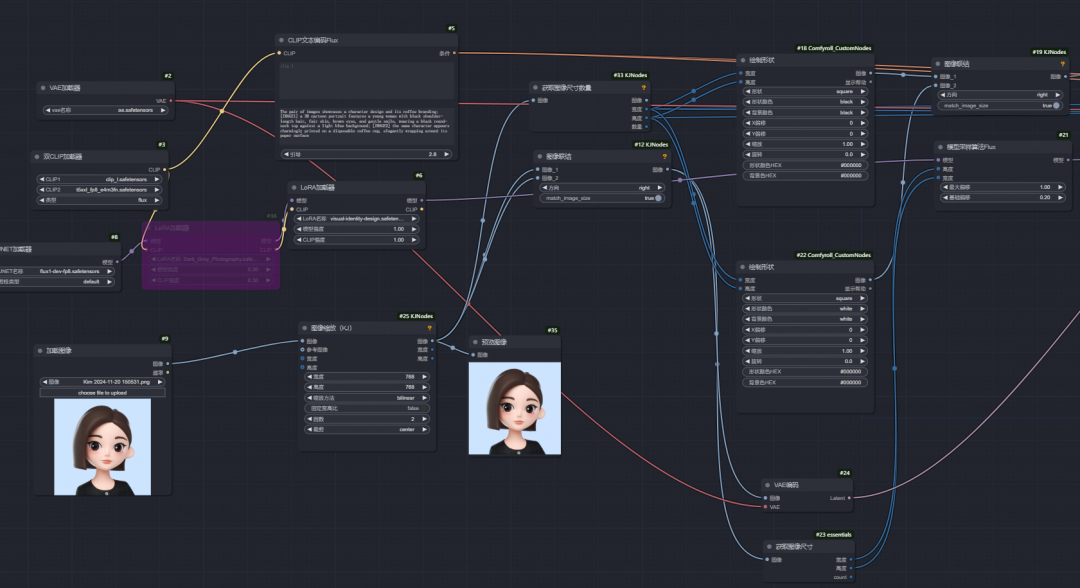Collapse the CLIP文本编码Flux node via title dot
The image size is (1080, 588).
point(281,41)
